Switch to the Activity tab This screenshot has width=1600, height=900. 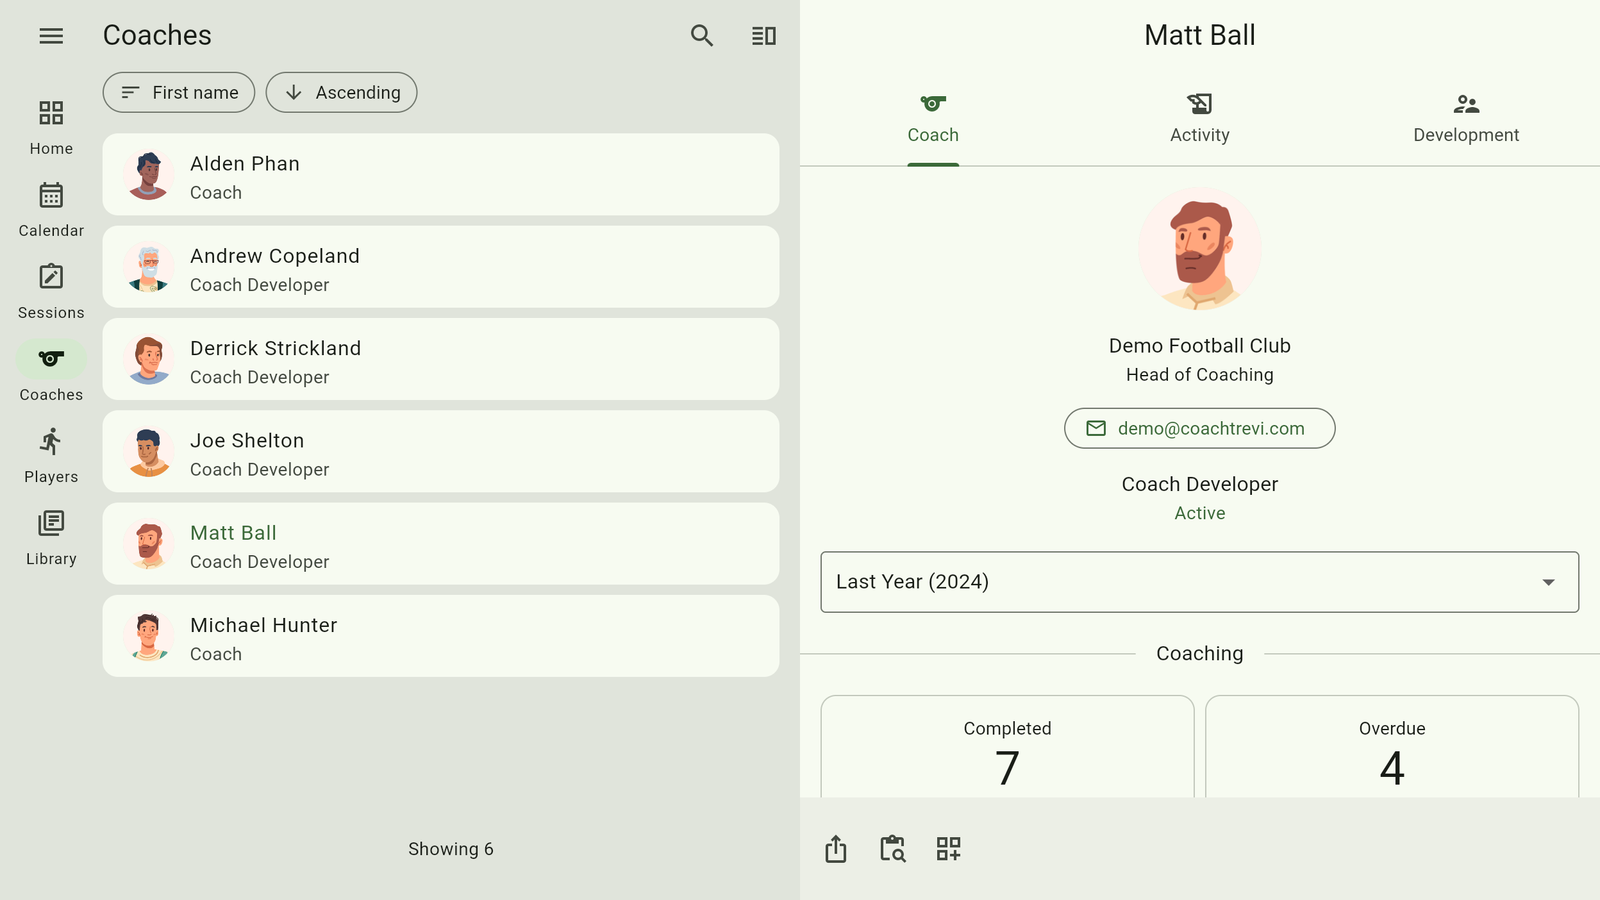(1199, 119)
